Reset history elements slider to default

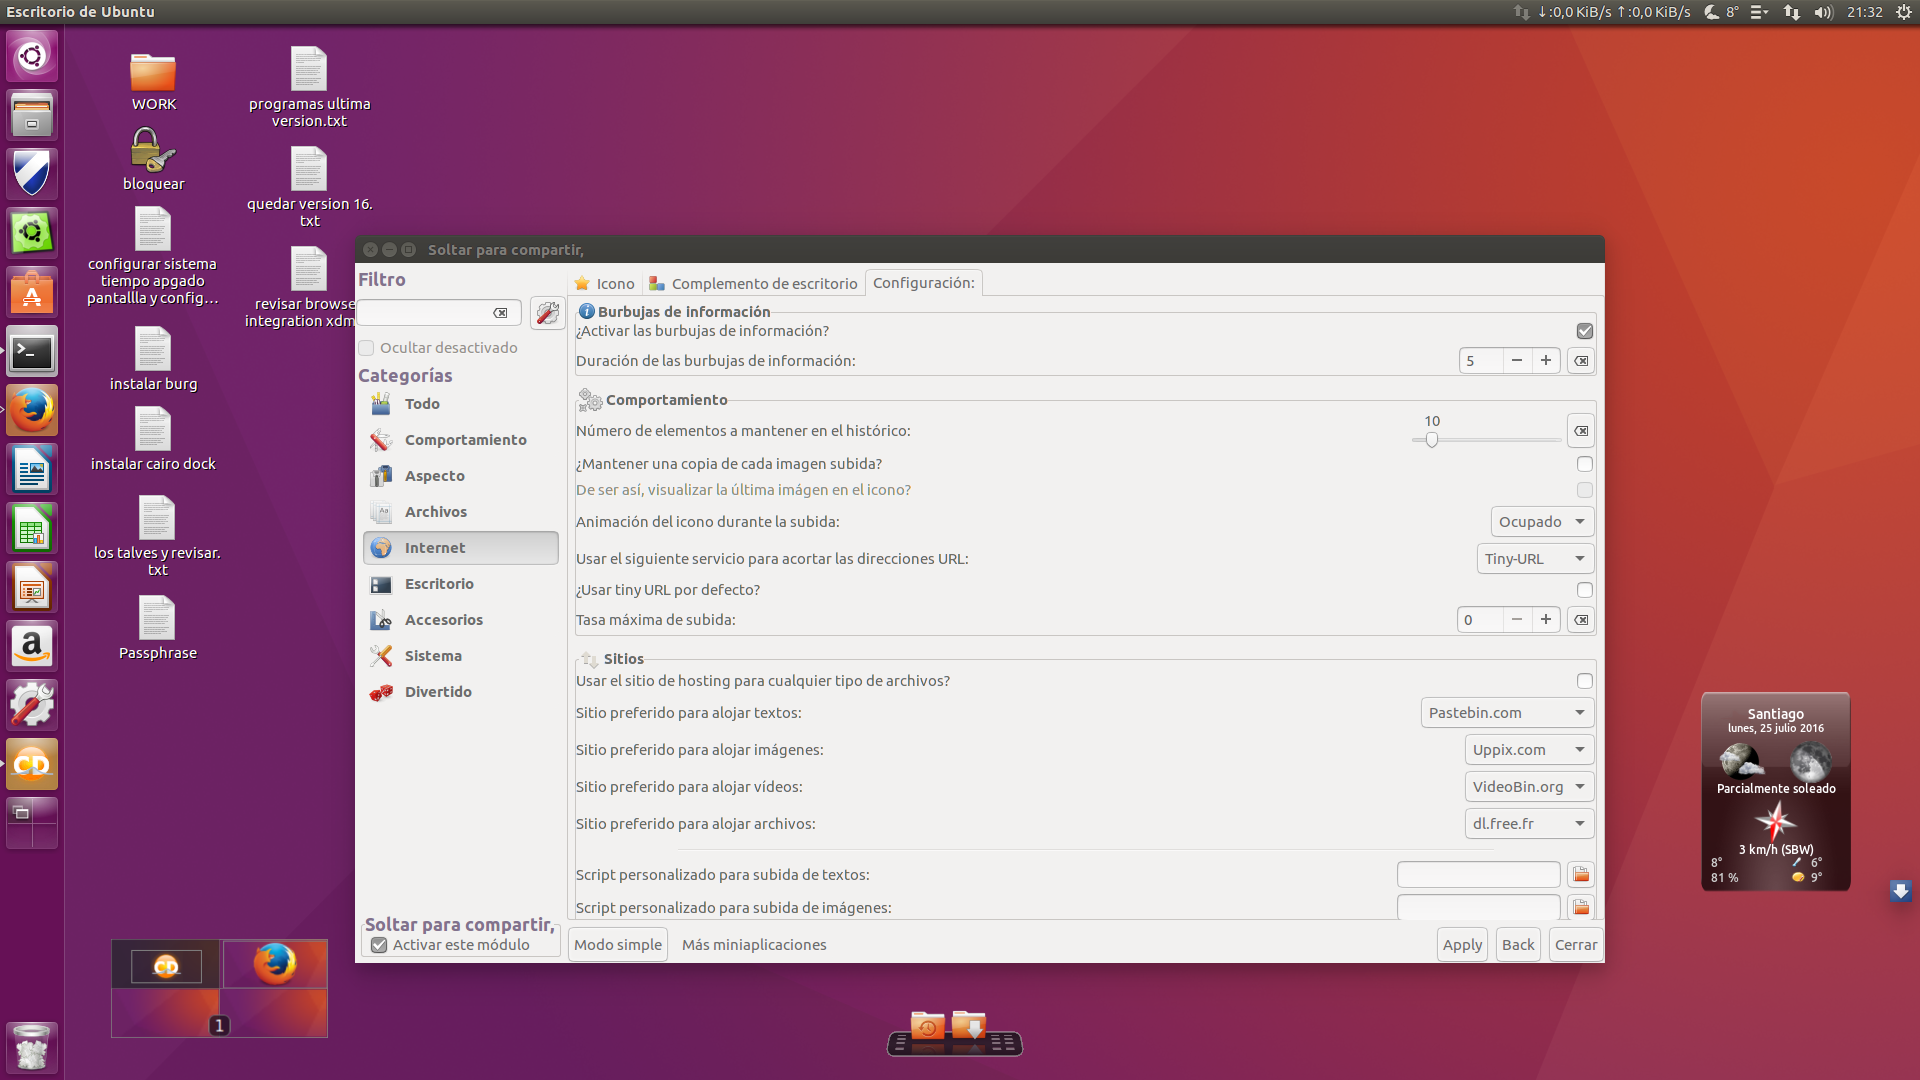[x=1581, y=431]
